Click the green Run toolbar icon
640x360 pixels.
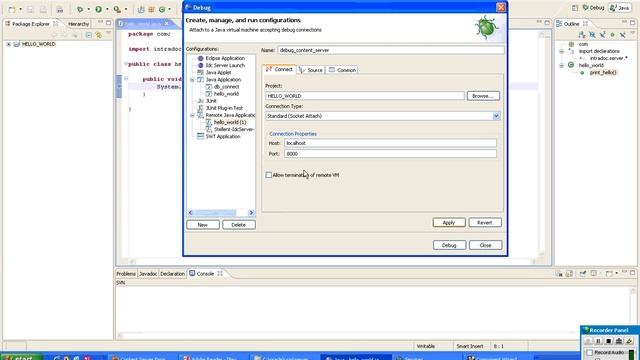click(99, 9)
